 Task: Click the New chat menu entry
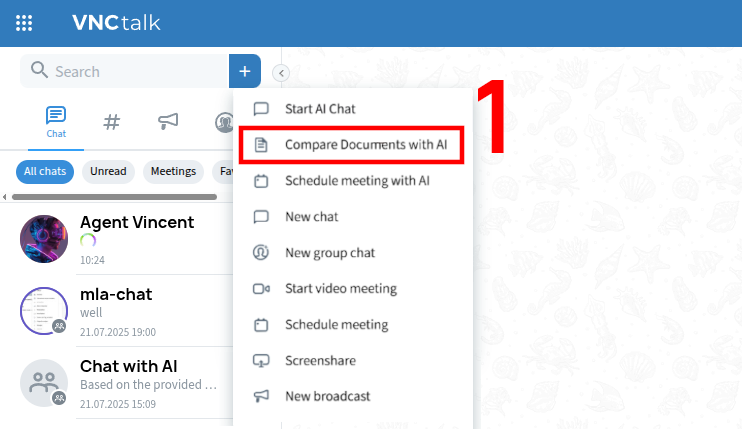click(312, 217)
